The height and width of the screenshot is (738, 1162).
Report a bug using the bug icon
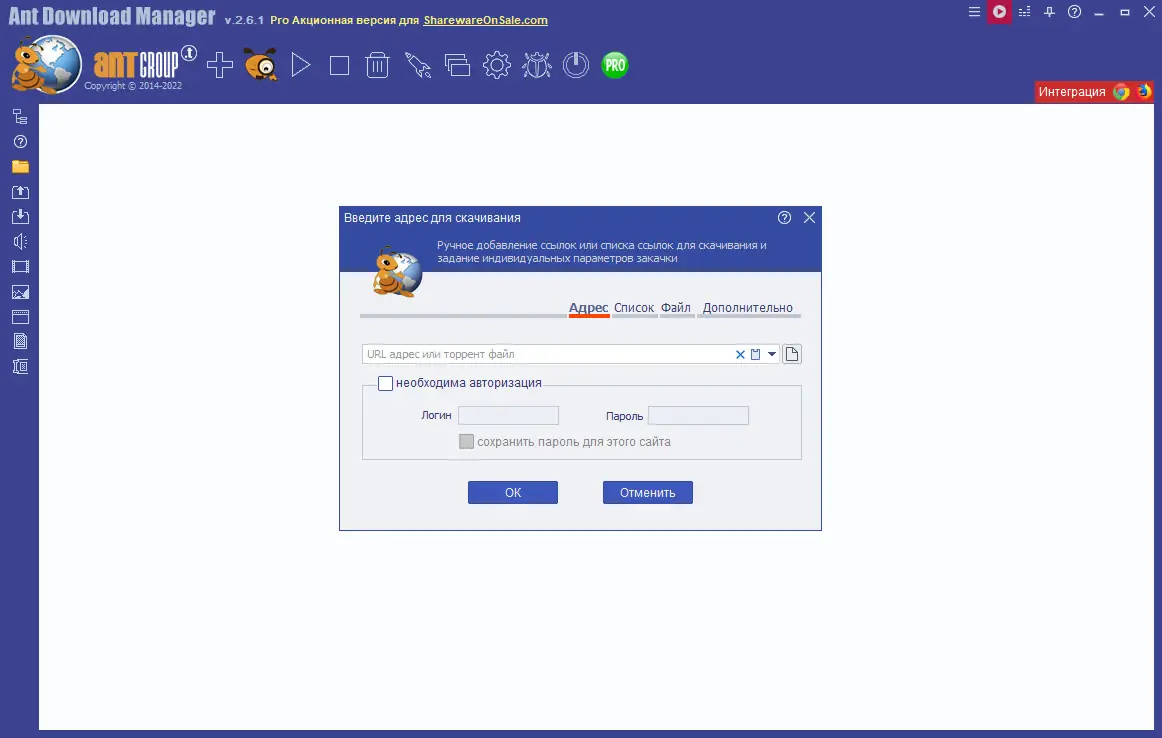(536, 64)
